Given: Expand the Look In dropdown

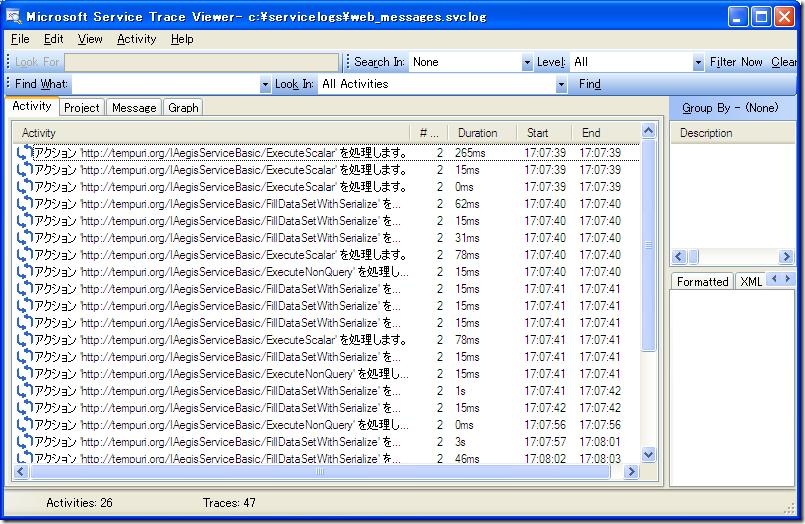Looking at the screenshot, I should (x=561, y=84).
